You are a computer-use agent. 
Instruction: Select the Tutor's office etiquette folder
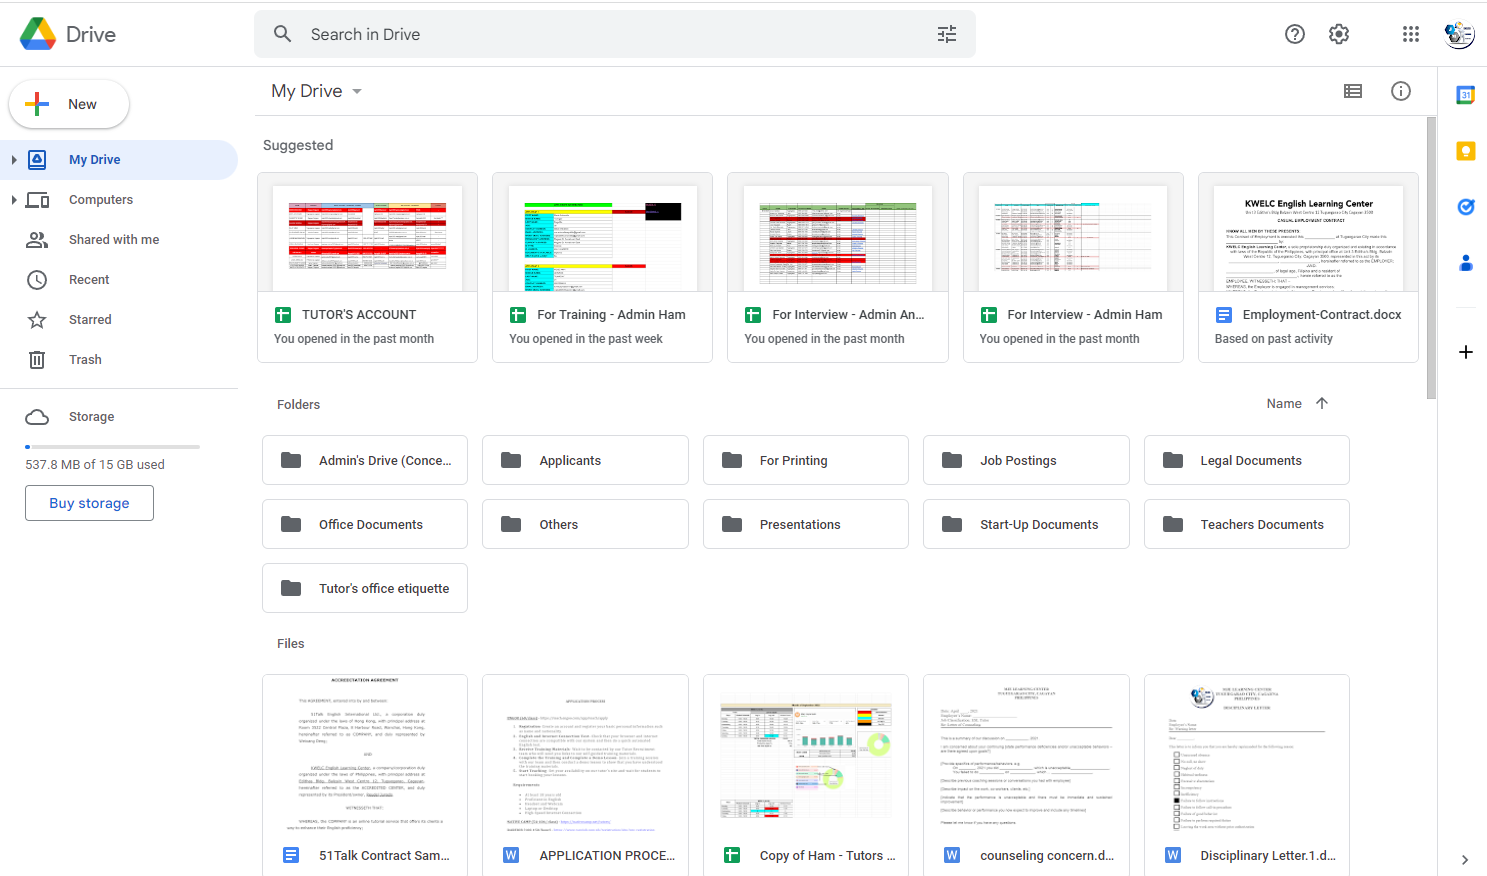click(365, 588)
